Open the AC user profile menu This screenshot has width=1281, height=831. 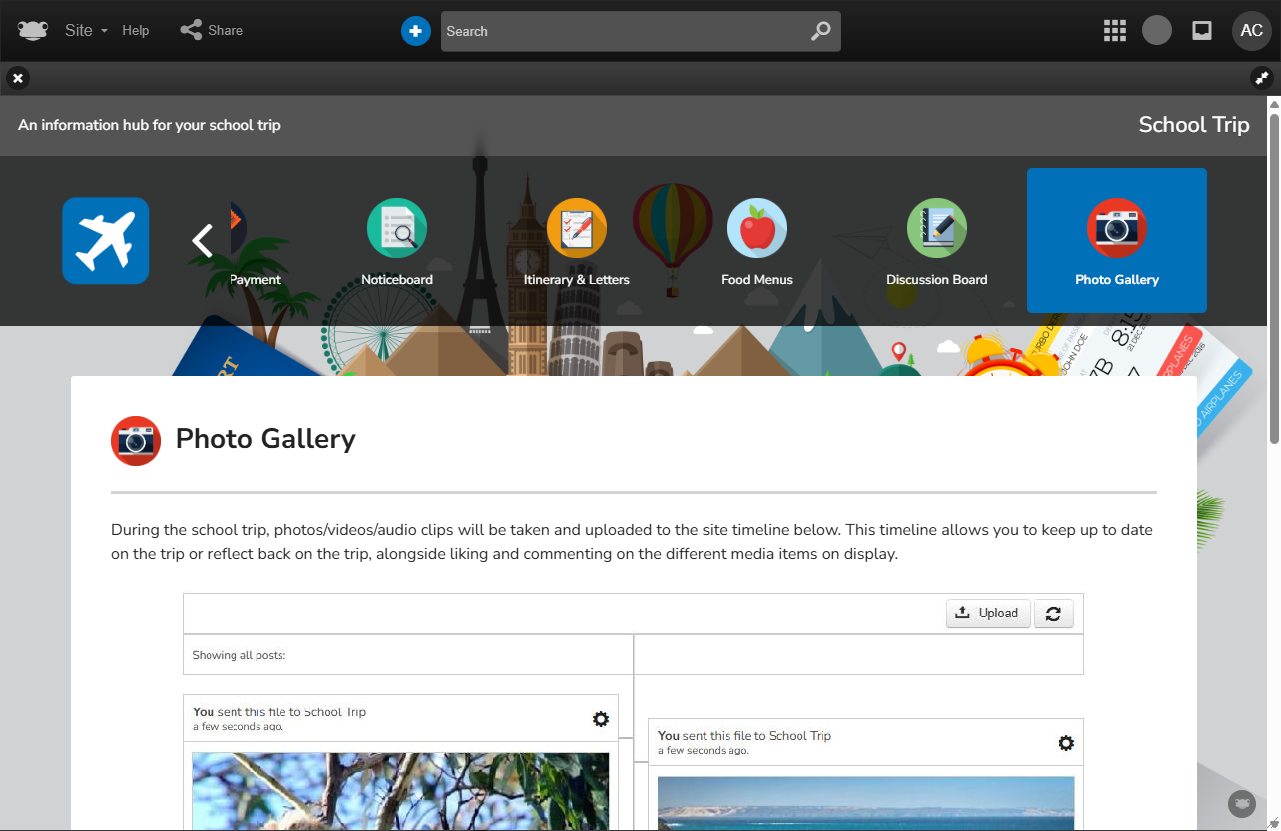1251,31
